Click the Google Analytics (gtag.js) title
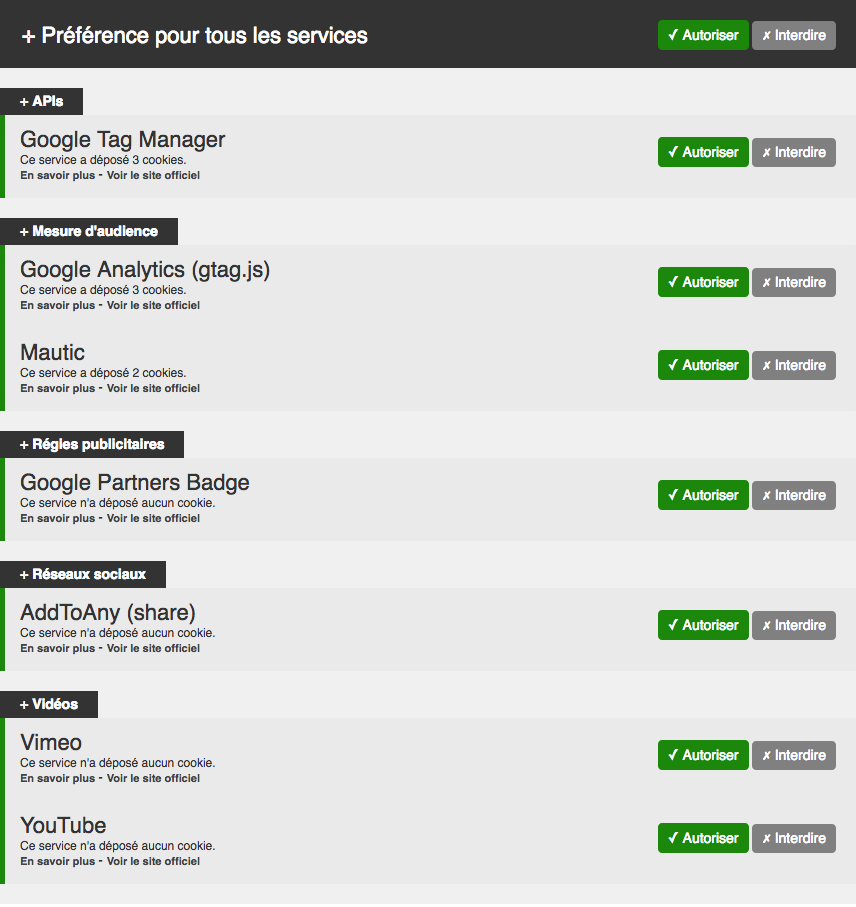 [145, 270]
